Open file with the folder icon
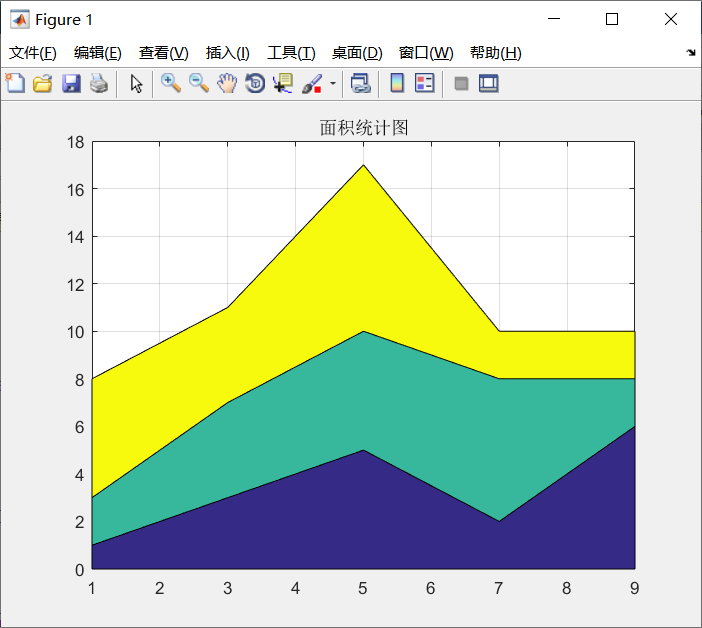Screen dimensions: 702x628 [x=43, y=84]
